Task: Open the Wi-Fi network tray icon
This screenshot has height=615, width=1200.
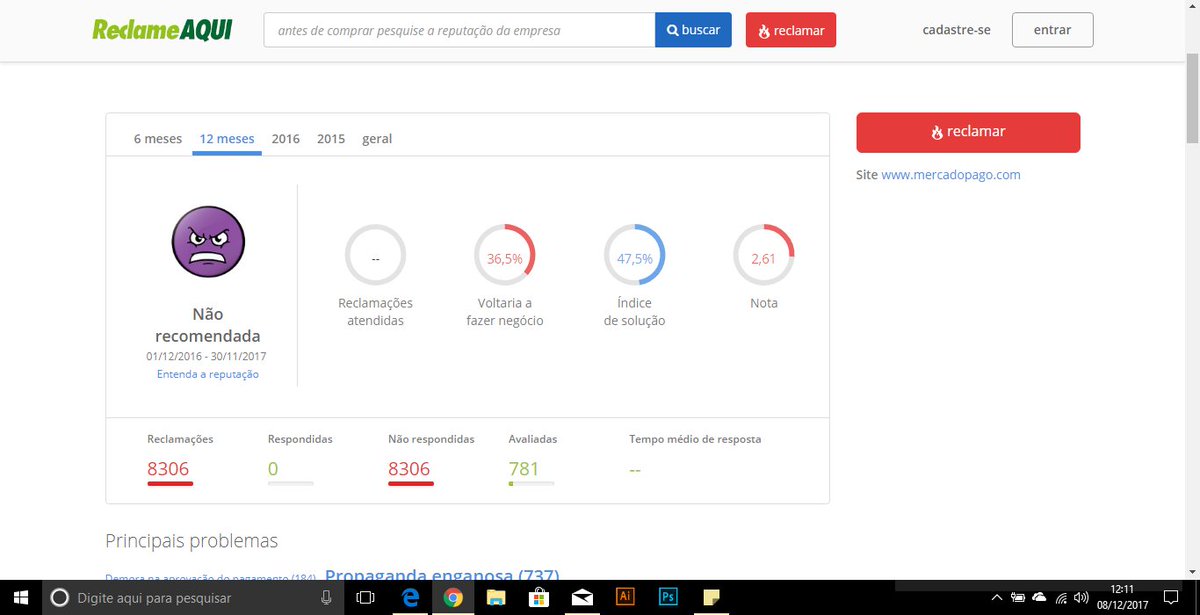Action: pyautogui.click(x=1062, y=598)
